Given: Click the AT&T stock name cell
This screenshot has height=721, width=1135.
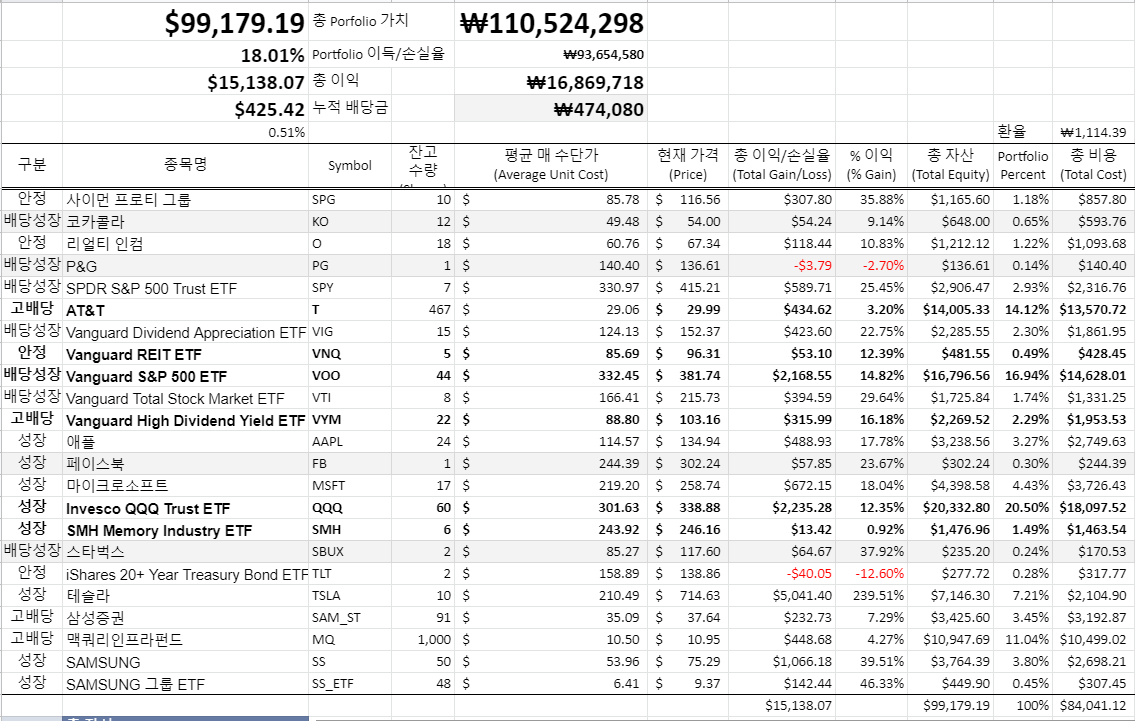Looking at the screenshot, I should (185, 310).
